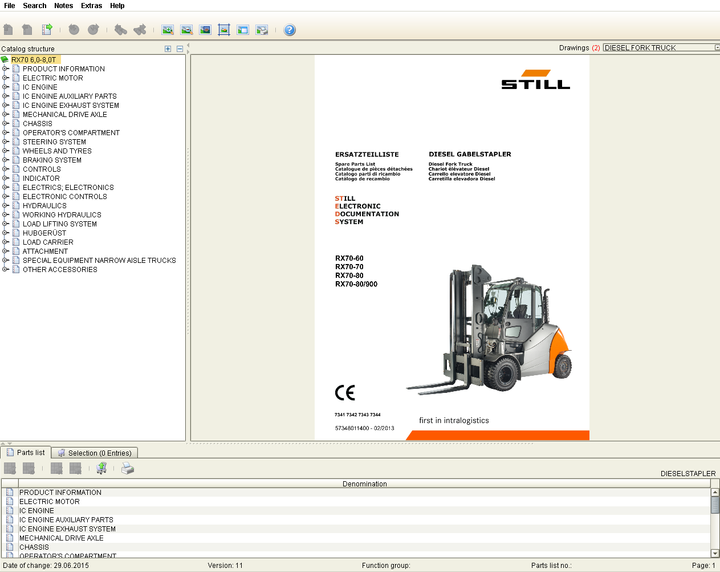Click the drawing window layout icon
Image resolution: width=720 pixels, height=572 pixels.
pos(243,30)
